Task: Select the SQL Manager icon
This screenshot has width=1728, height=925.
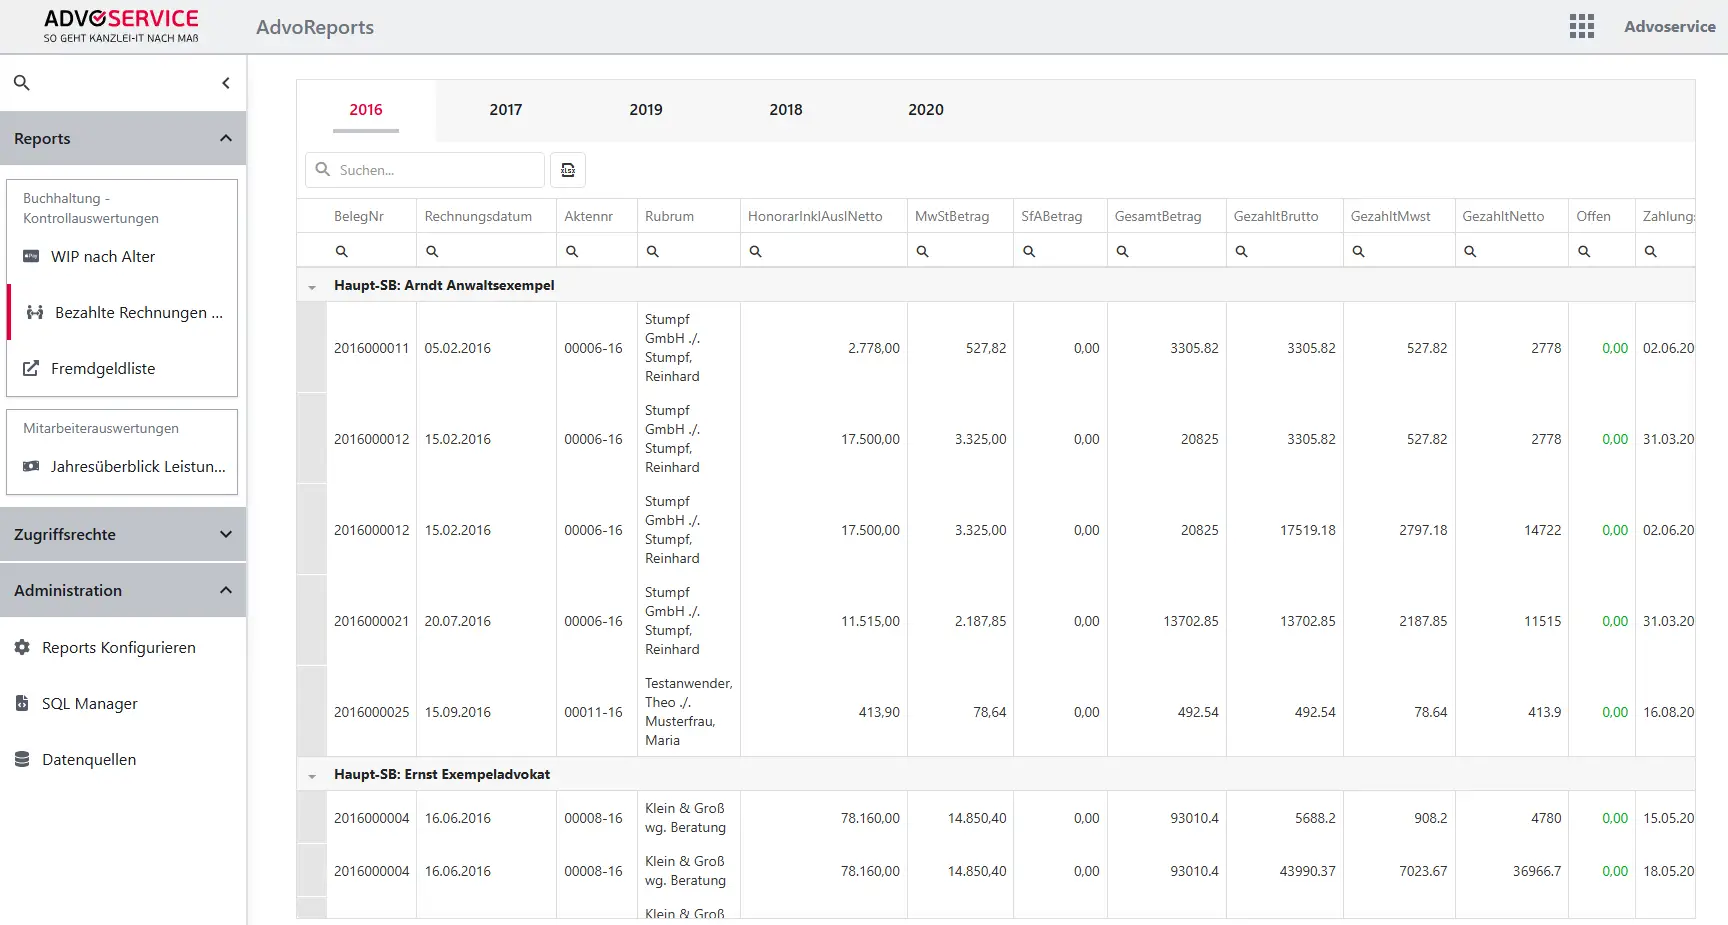Action: tap(21, 703)
